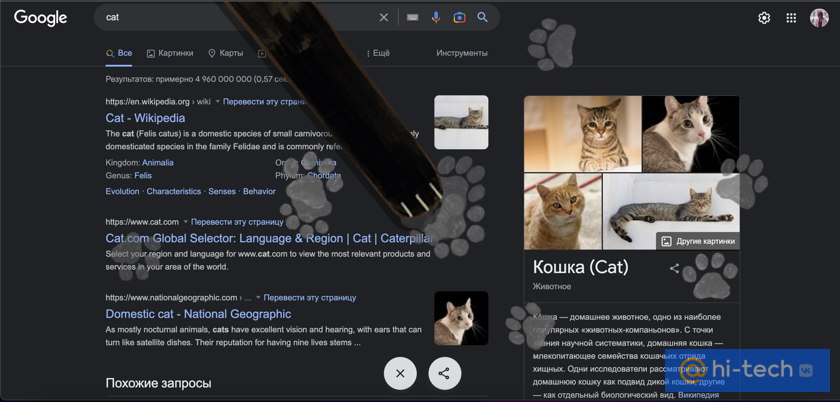Select the Все tab
Screen dimensions: 840x402
(x=119, y=53)
